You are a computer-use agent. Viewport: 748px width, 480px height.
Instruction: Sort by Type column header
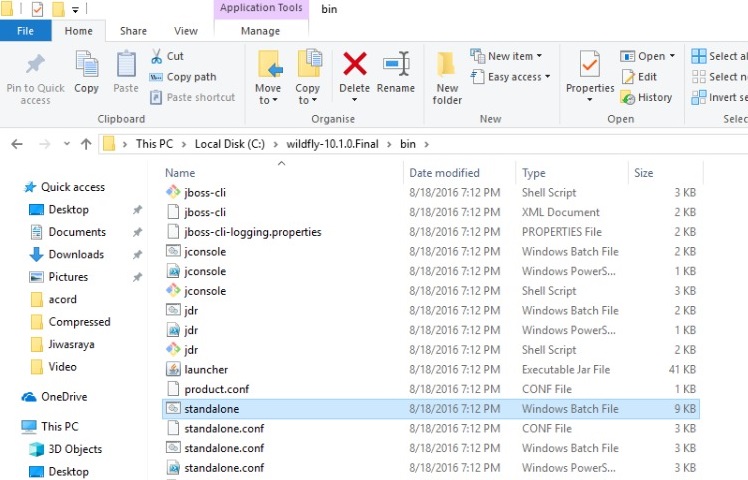[533, 173]
